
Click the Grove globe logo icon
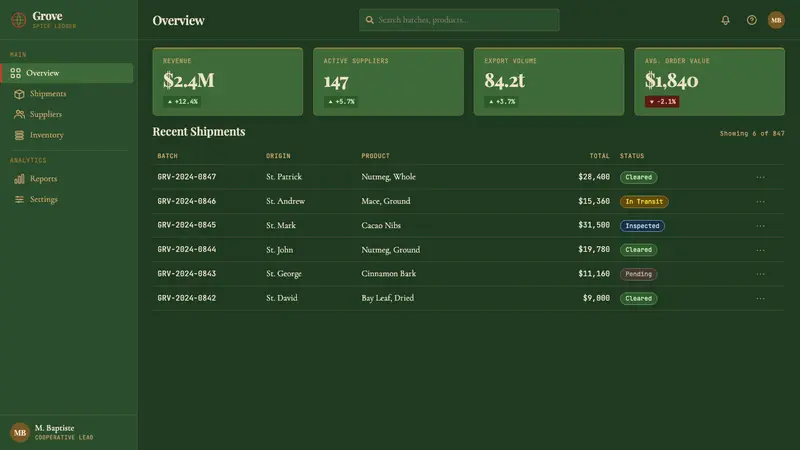click(x=19, y=20)
